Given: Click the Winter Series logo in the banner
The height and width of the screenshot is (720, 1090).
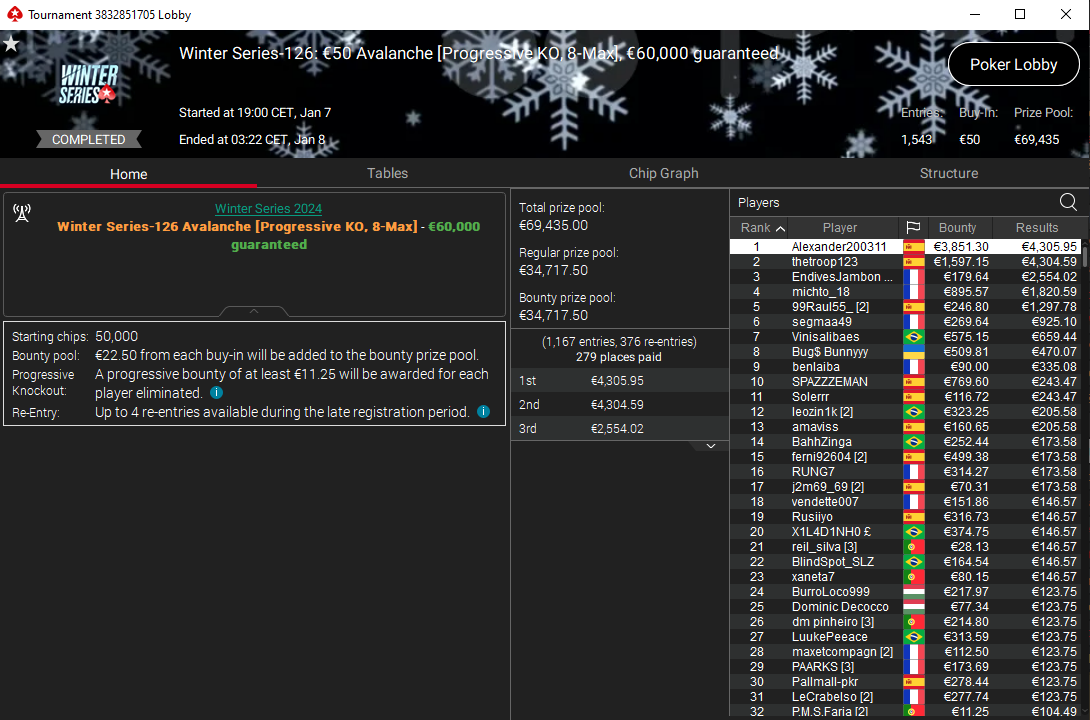Looking at the screenshot, I should click(x=88, y=83).
